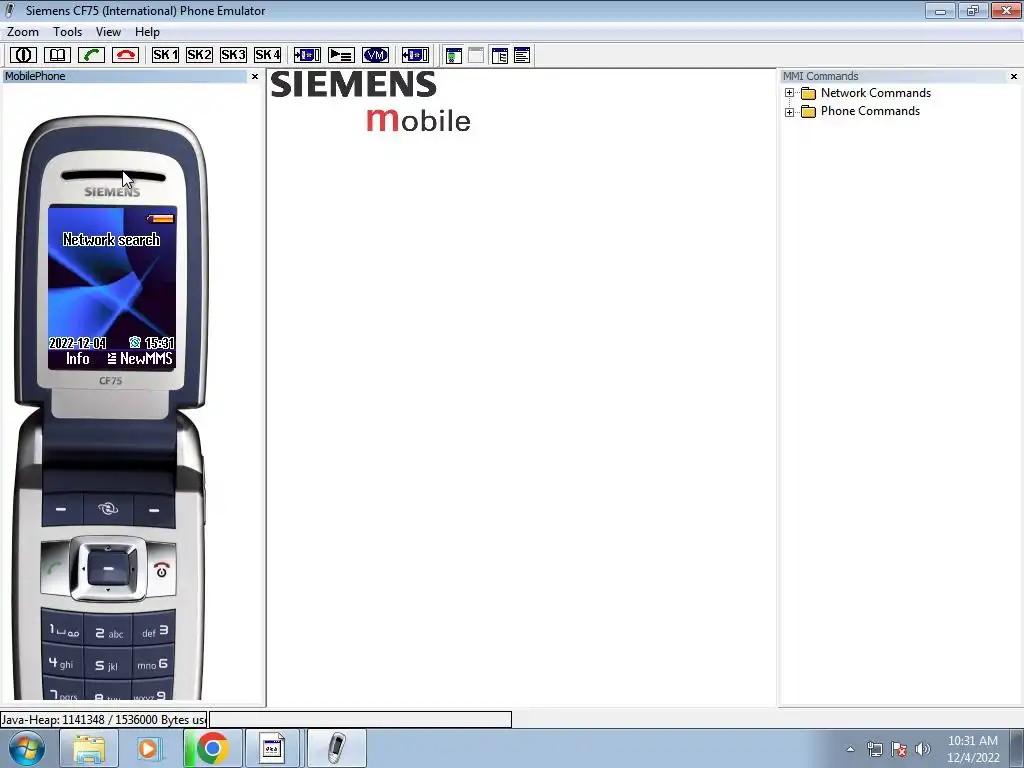Open Google Chrome from the taskbar
The height and width of the screenshot is (768, 1024).
click(212, 748)
